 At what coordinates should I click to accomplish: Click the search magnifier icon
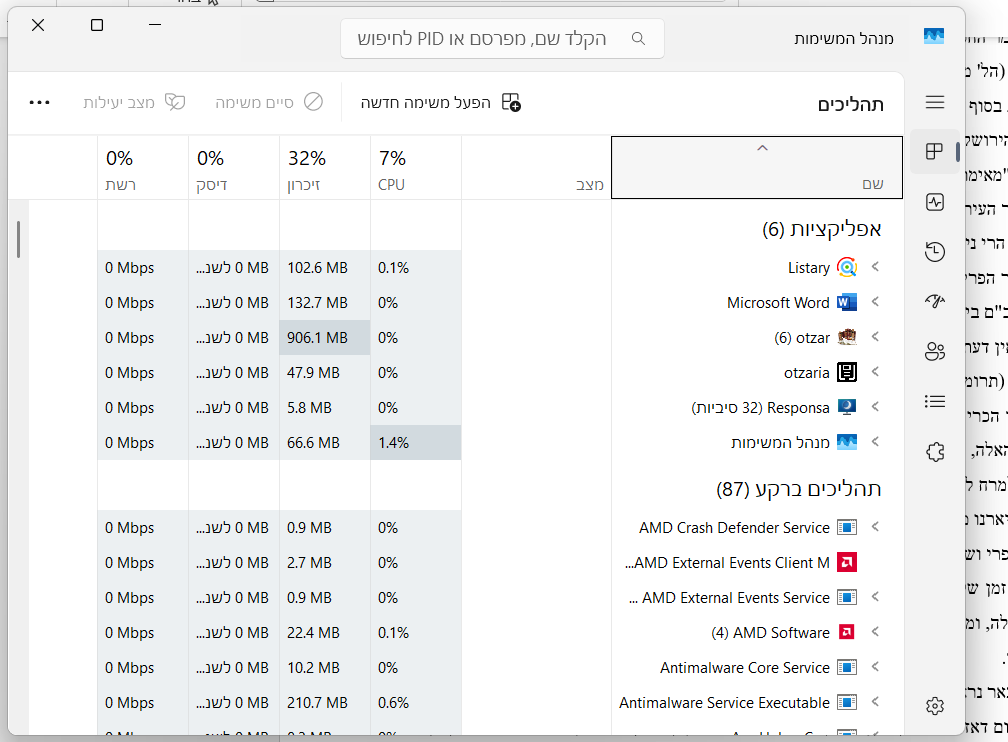[638, 39]
